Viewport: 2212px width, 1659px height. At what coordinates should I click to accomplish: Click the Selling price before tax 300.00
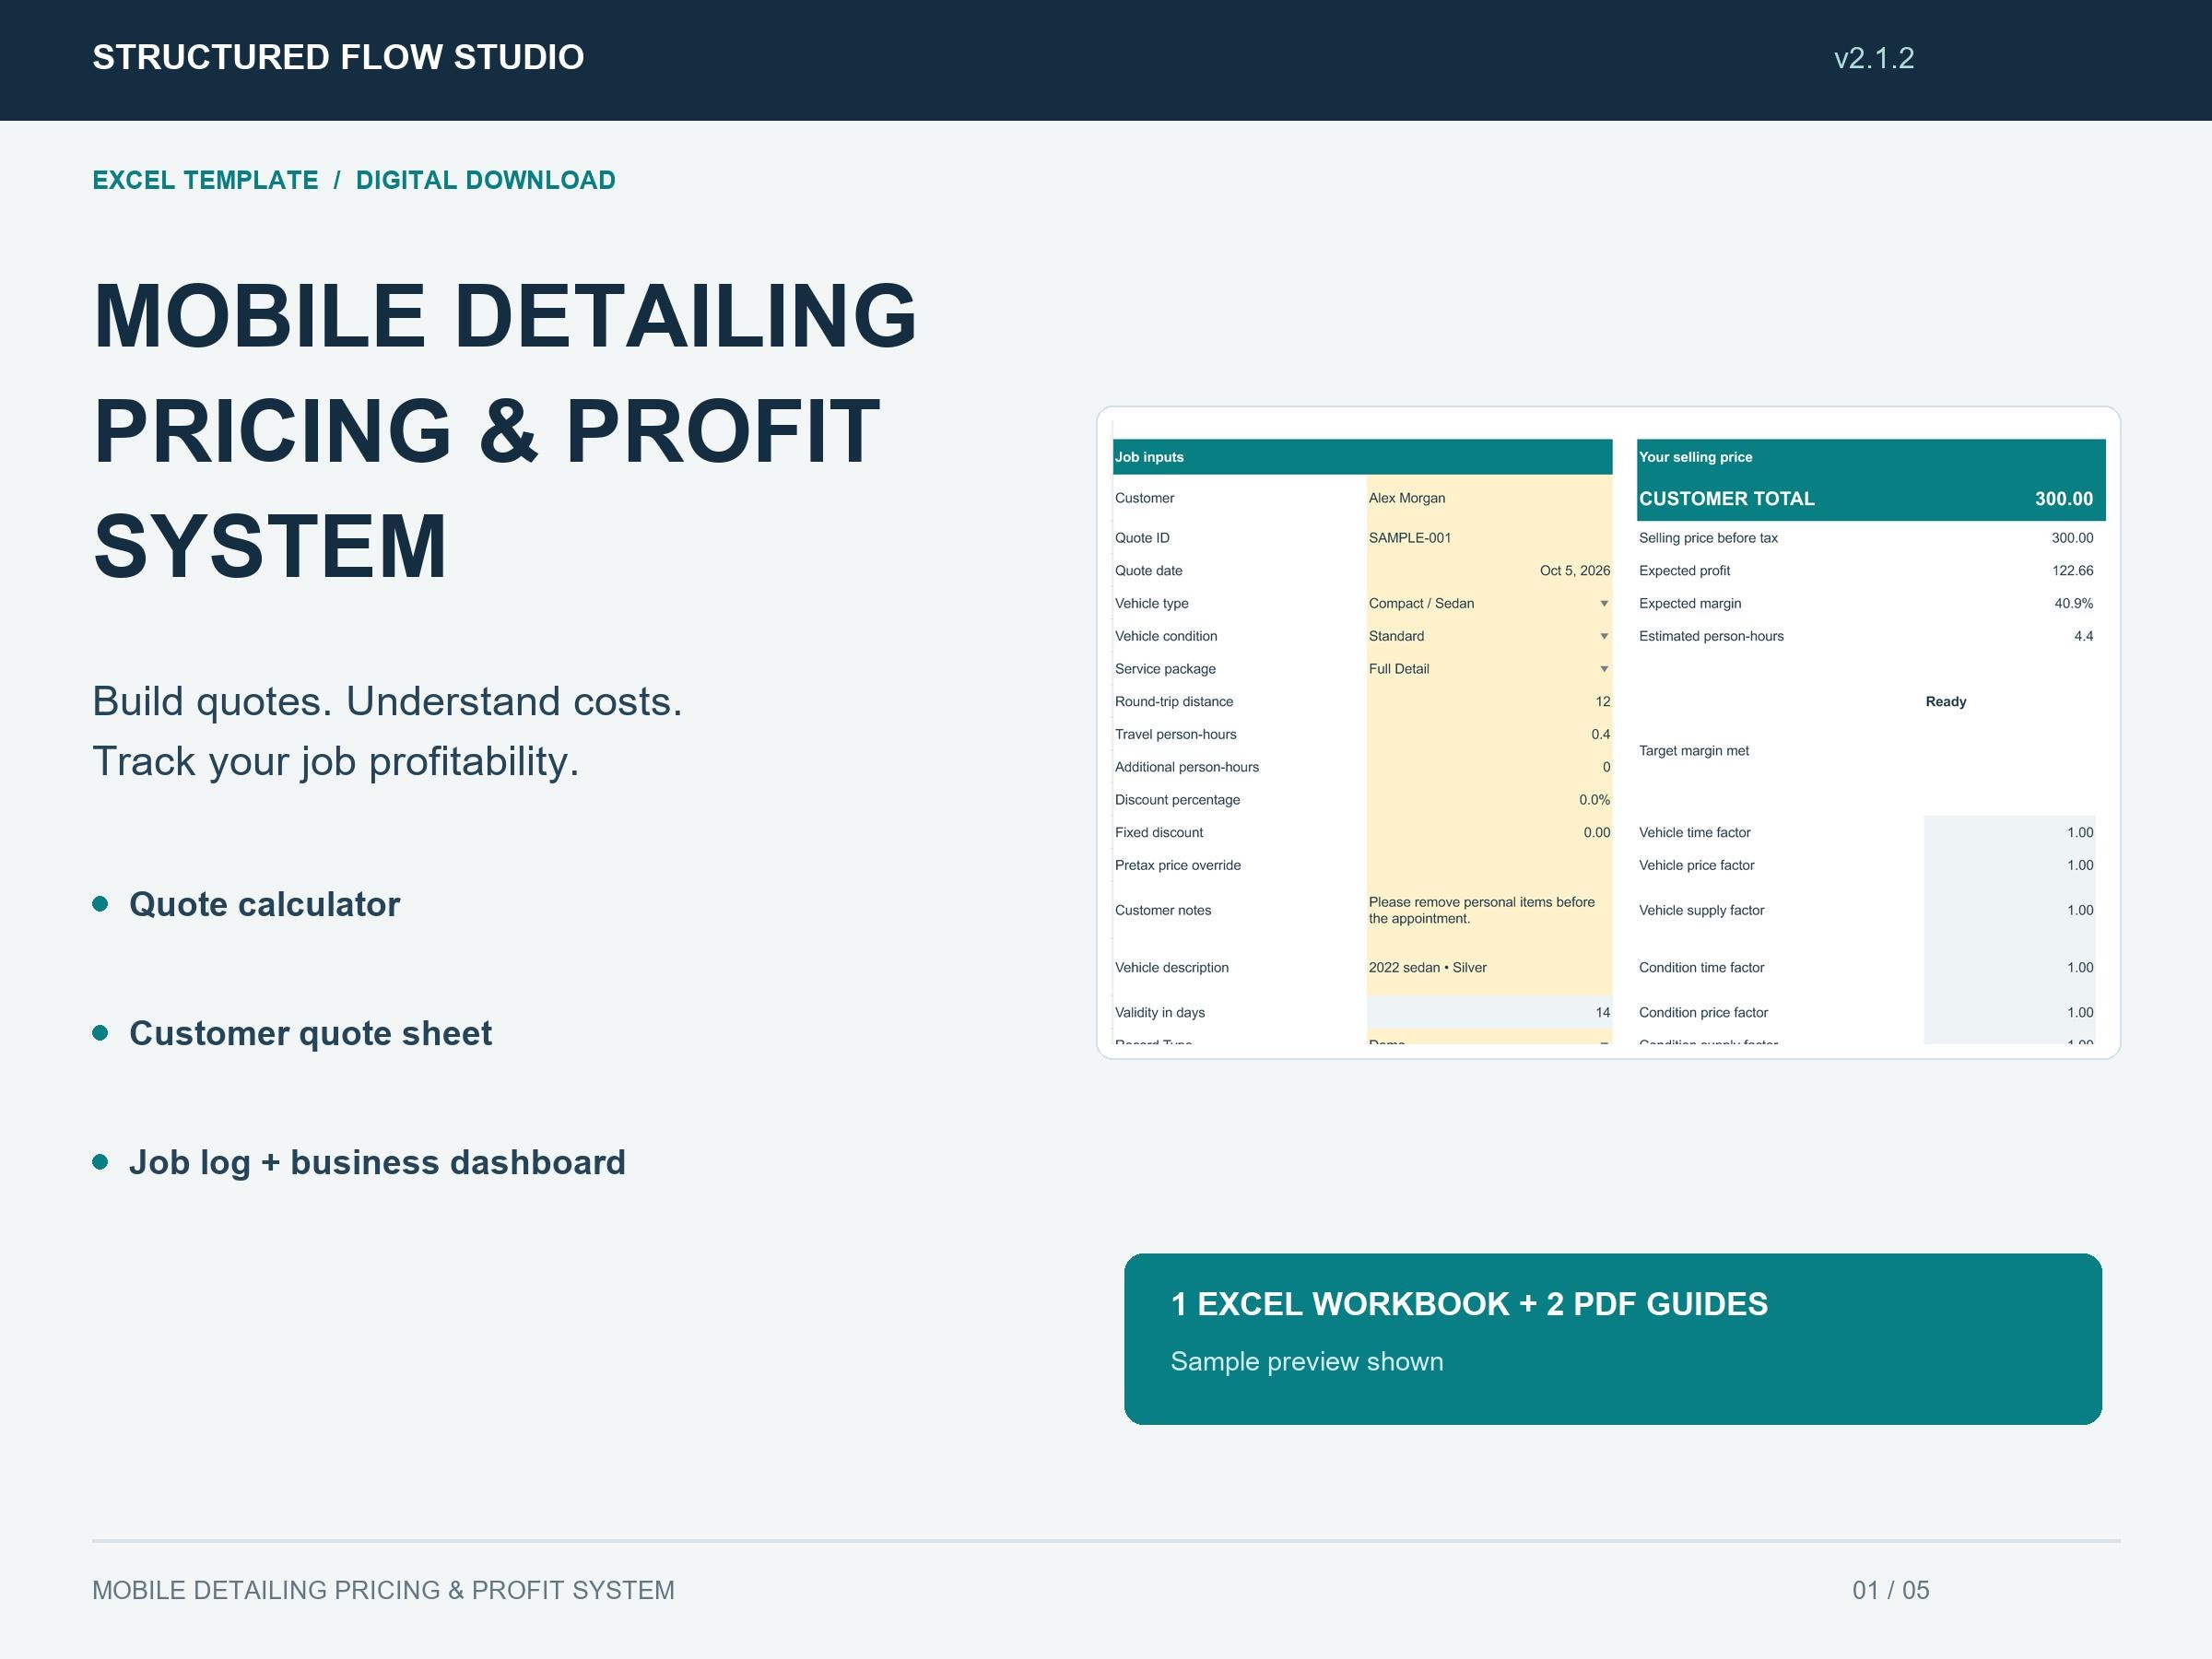2072,538
